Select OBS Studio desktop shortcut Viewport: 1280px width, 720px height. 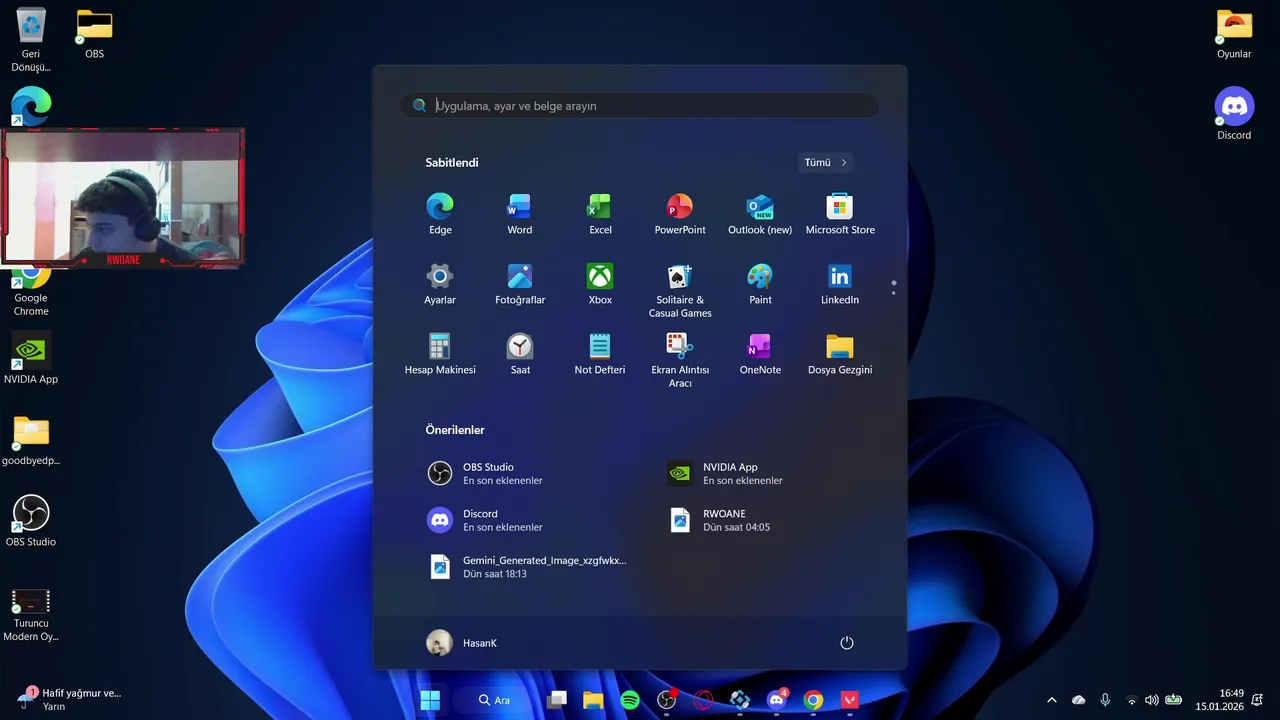[31, 521]
